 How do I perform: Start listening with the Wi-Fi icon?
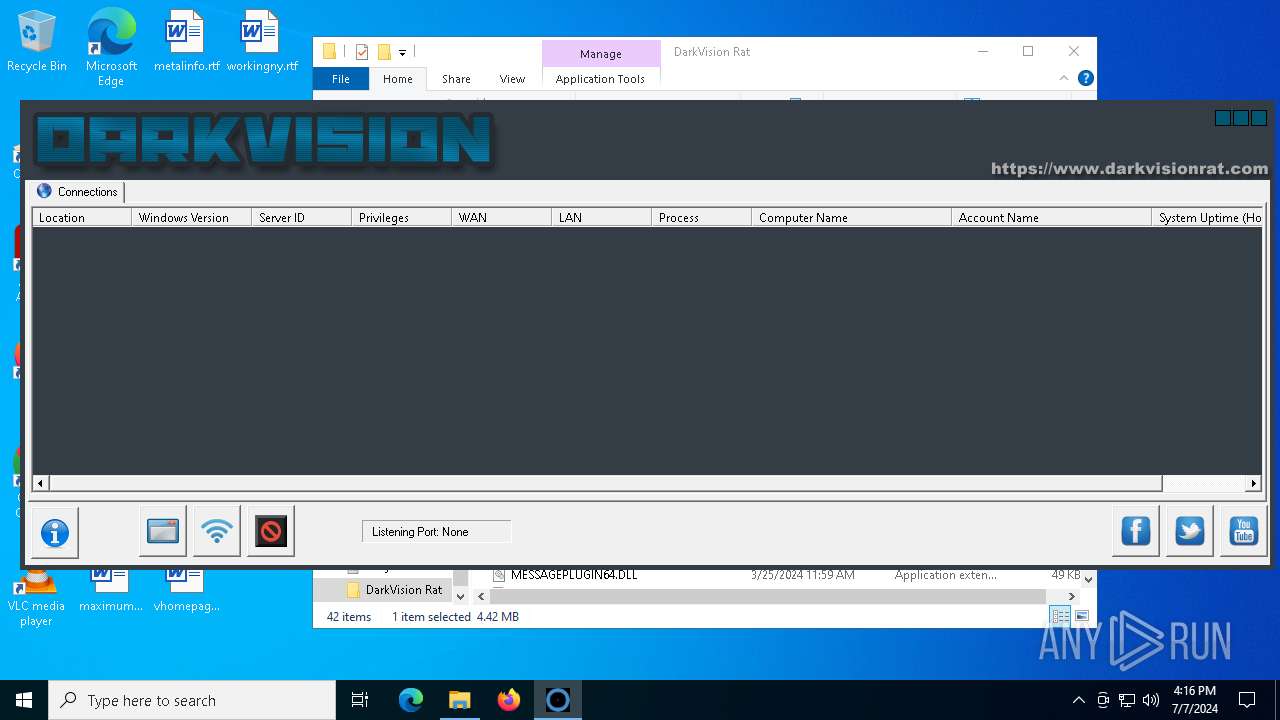(x=216, y=531)
